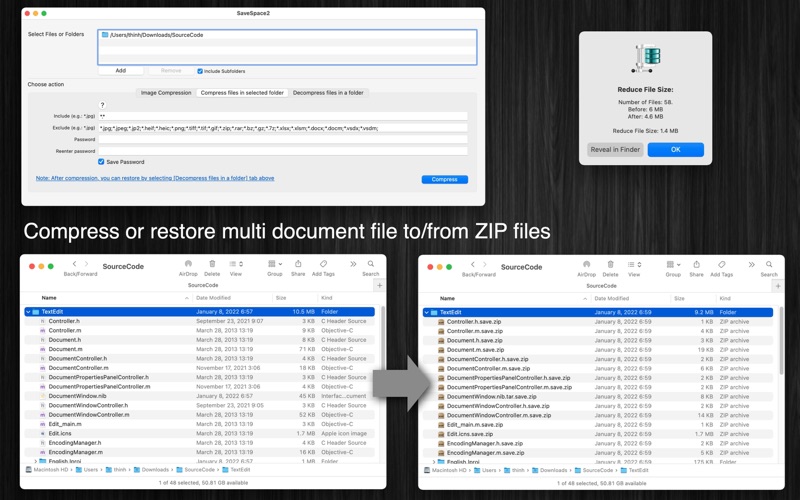Screen dimensions: 800x500
Task: Click Delete trash icon in right Finder window
Action: pyautogui.click(x=611, y=264)
